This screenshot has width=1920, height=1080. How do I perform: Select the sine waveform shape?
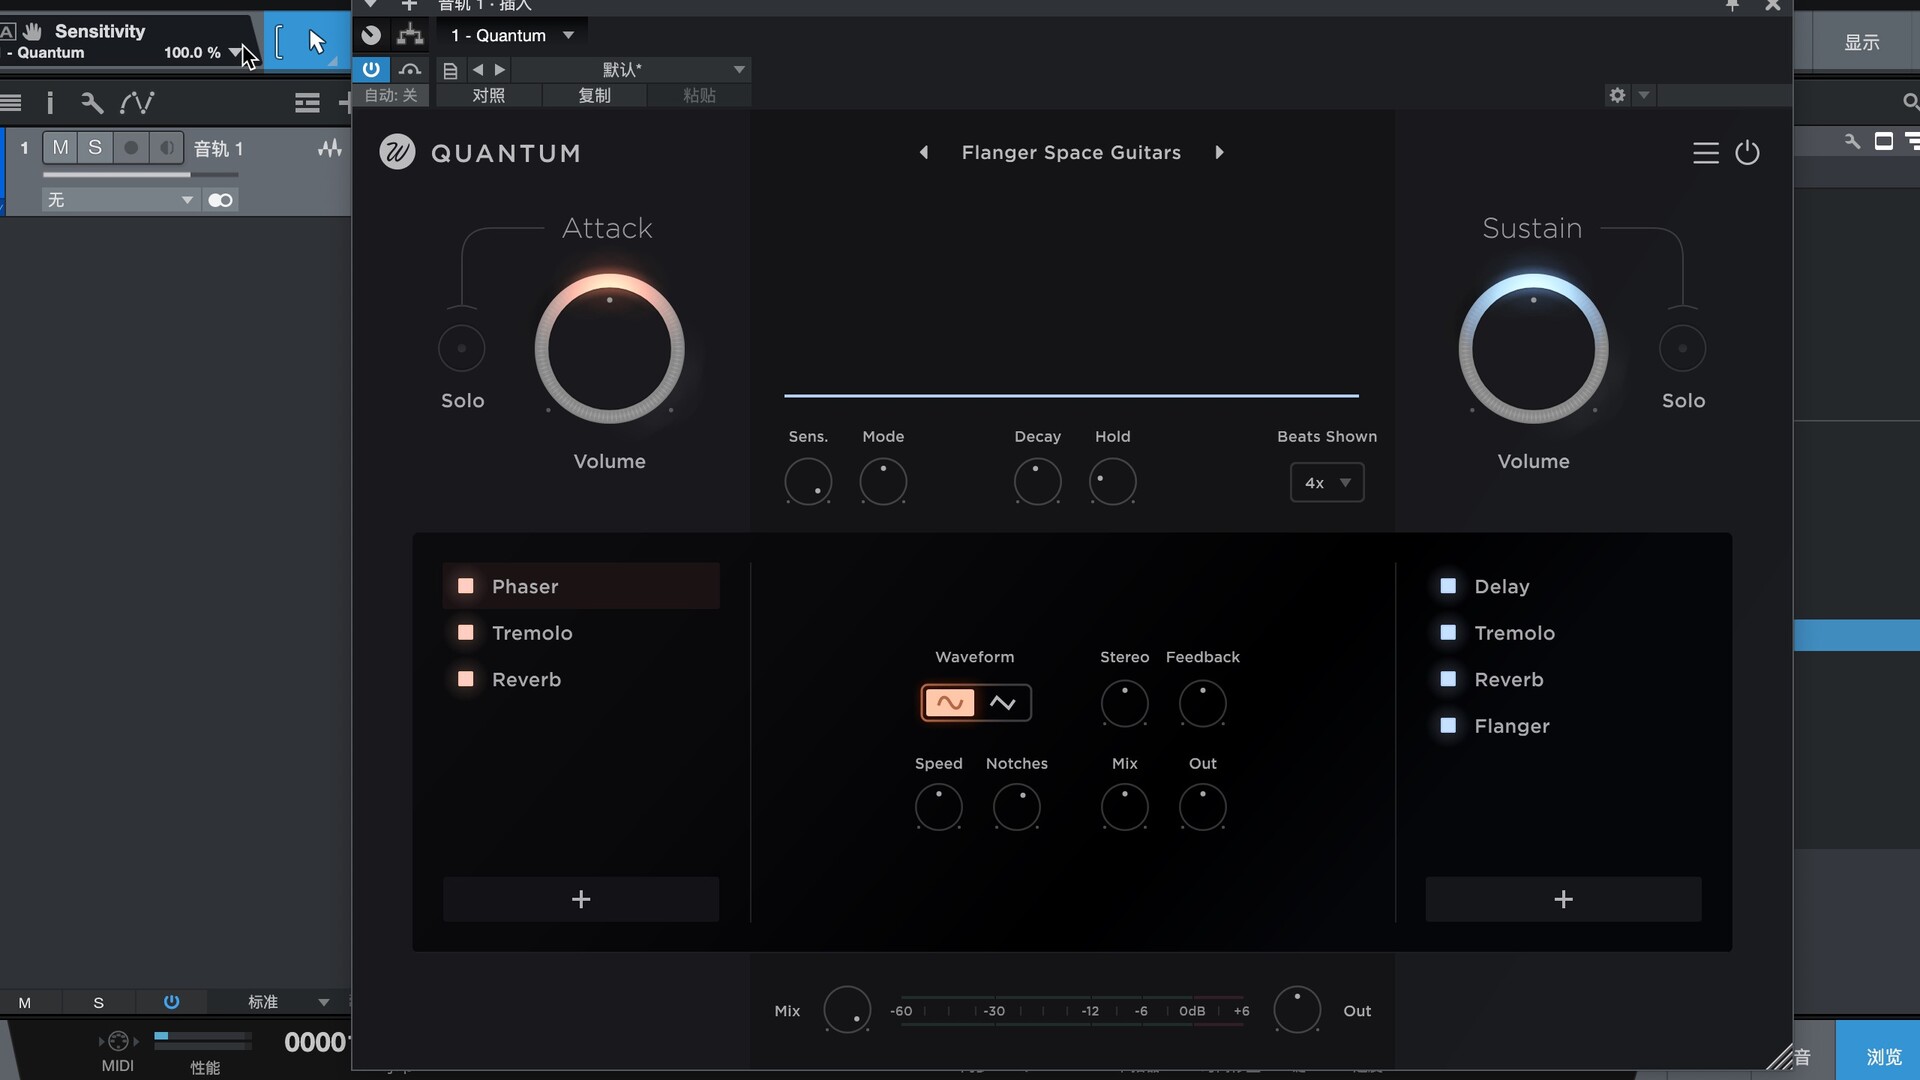tap(949, 703)
